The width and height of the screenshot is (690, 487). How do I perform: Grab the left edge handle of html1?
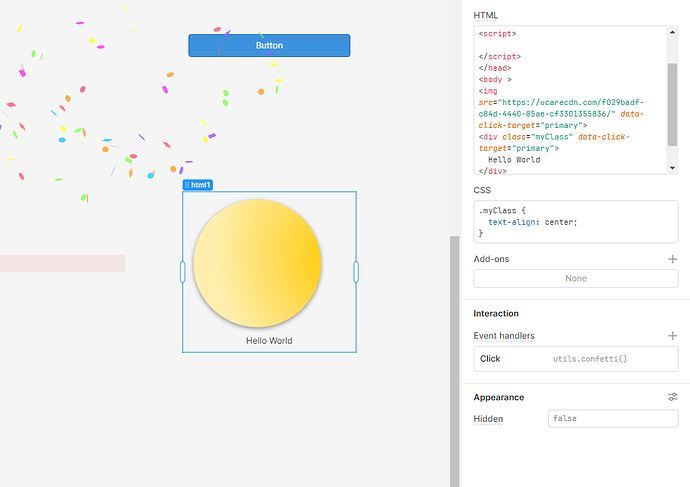(x=183, y=272)
